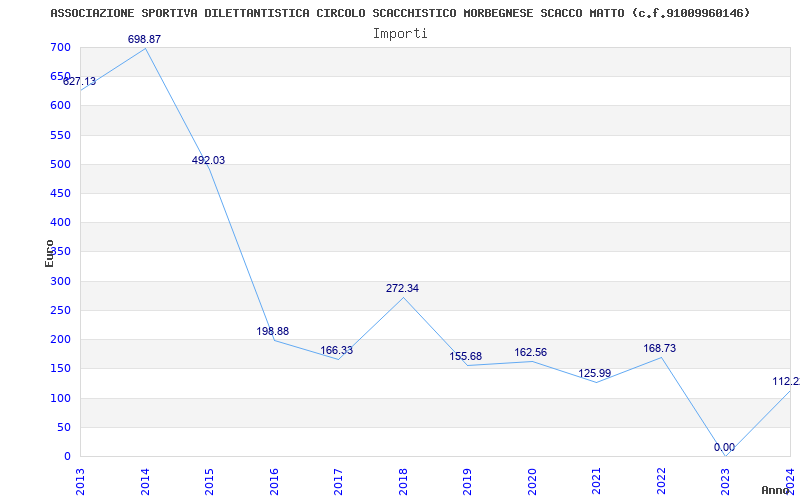Click the 0 y-axis tick label
The height and width of the screenshot is (500, 800).
point(67,456)
